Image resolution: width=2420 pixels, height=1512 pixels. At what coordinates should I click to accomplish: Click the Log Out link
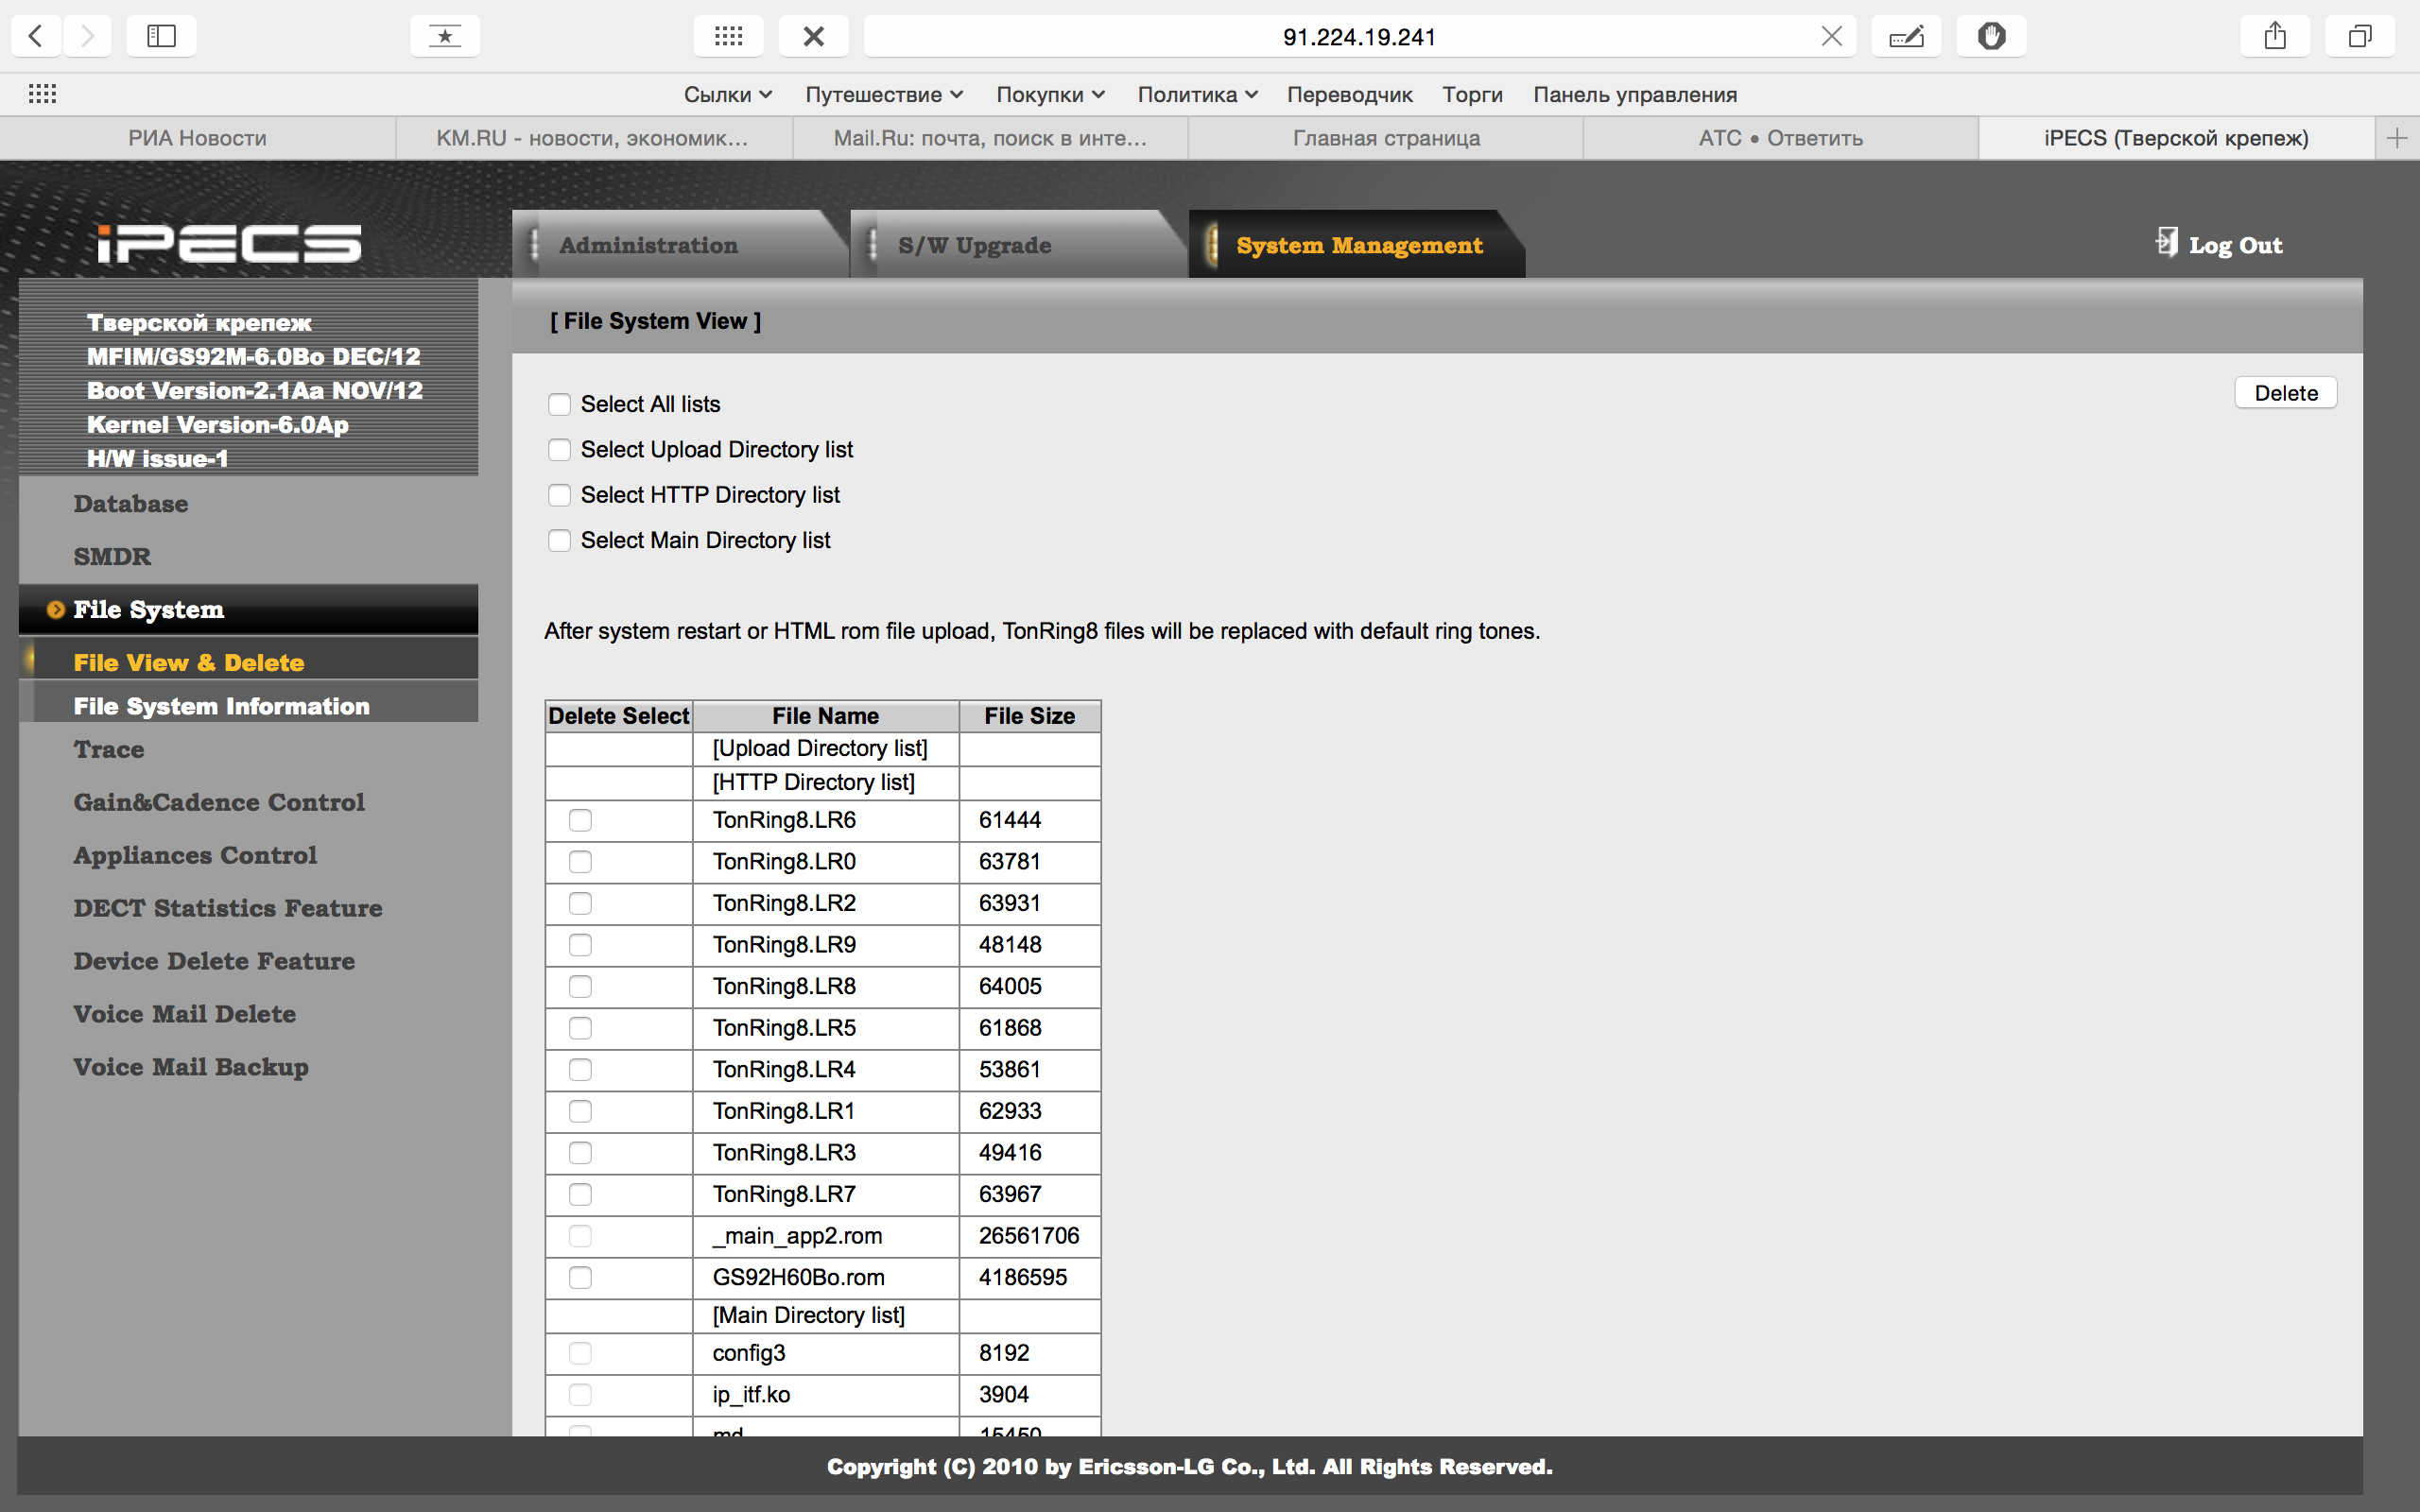2234,245
